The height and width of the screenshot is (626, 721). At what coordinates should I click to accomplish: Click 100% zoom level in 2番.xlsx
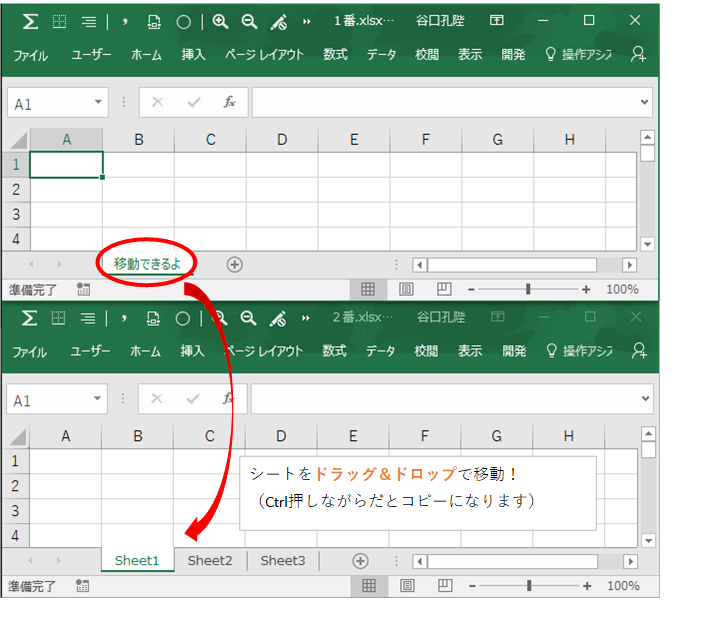click(623, 586)
